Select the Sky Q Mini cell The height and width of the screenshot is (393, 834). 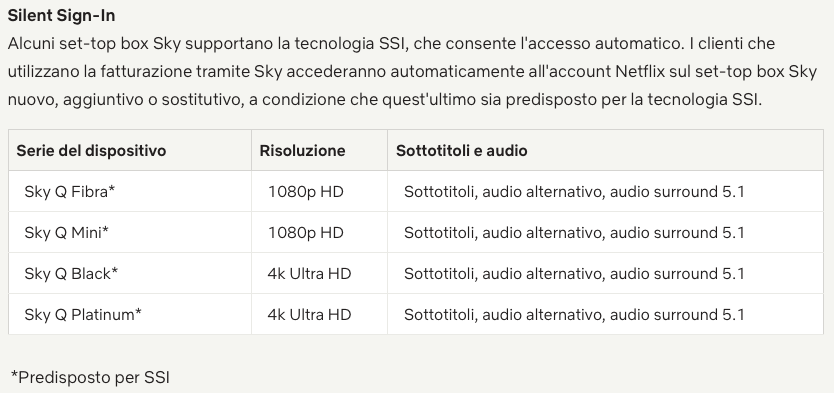coord(130,232)
